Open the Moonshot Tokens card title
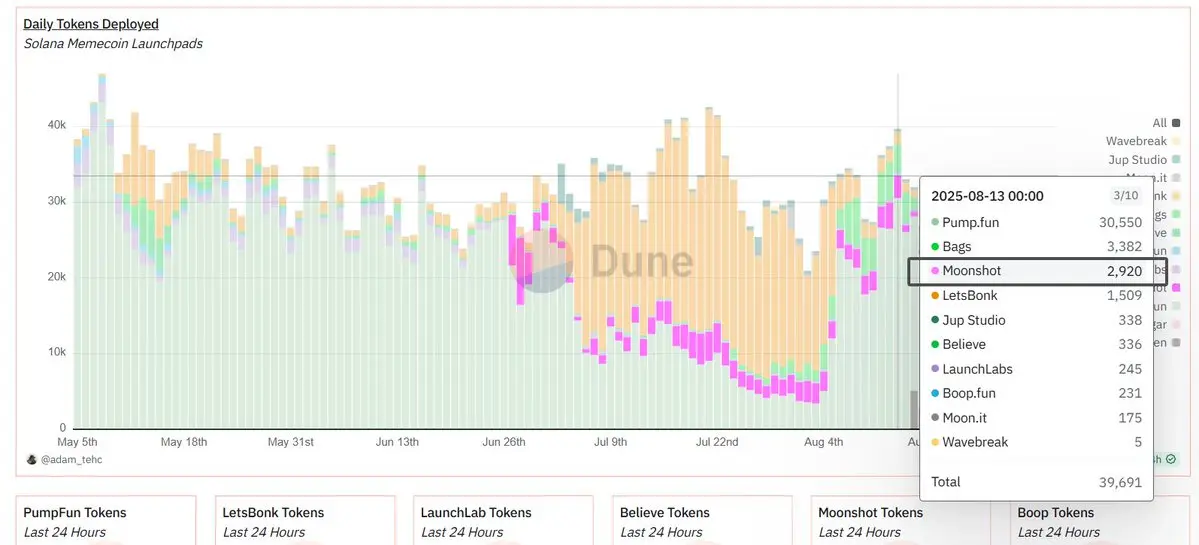Viewport: 1199px width, 545px height. click(870, 513)
